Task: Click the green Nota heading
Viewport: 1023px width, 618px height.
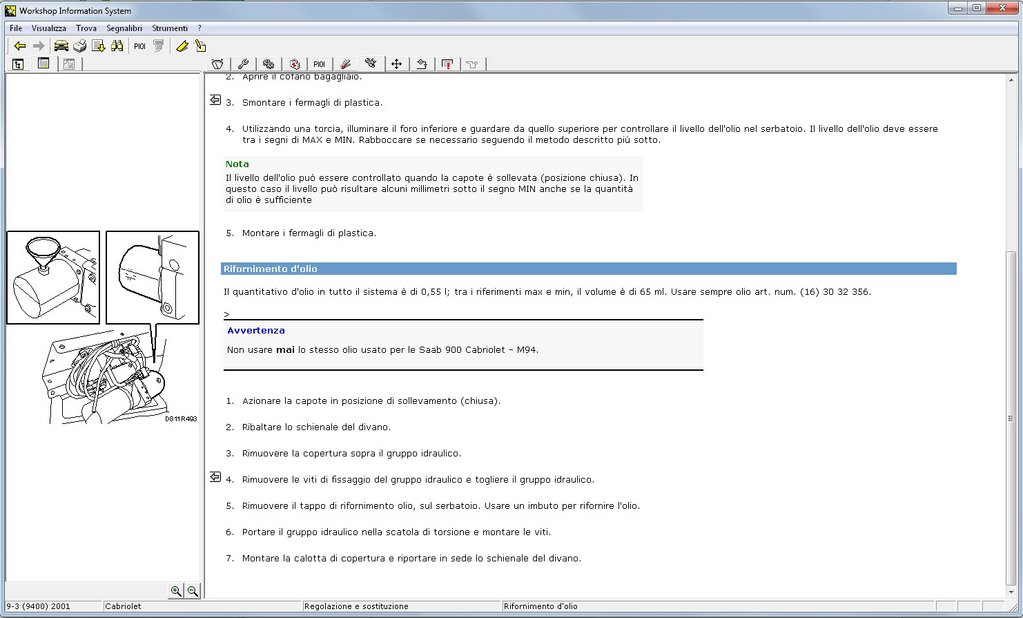Action: (x=237, y=164)
